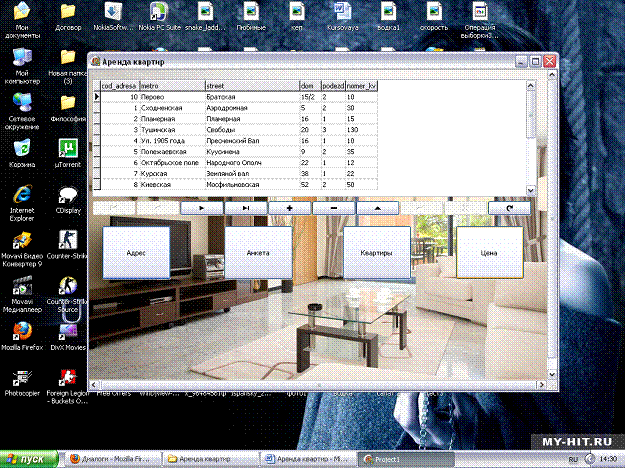Jump to last record in navigator
The height and width of the screenshot is (468, 625).
coord(245,207)
